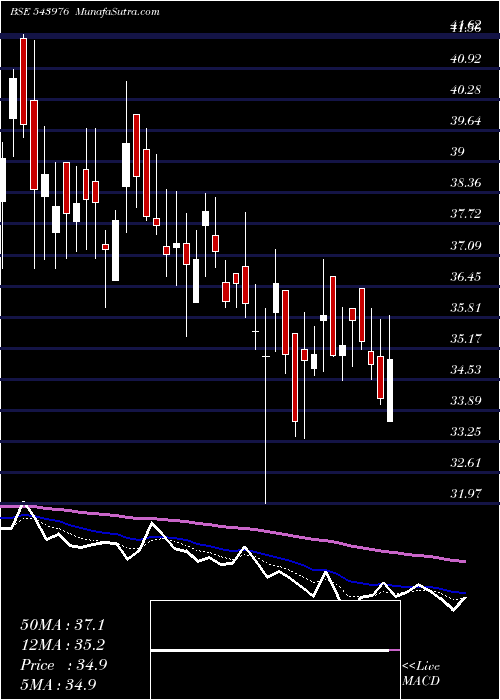Click the 12MA : 35.2 readout
The image size is (500, 700).
[62, 645]
